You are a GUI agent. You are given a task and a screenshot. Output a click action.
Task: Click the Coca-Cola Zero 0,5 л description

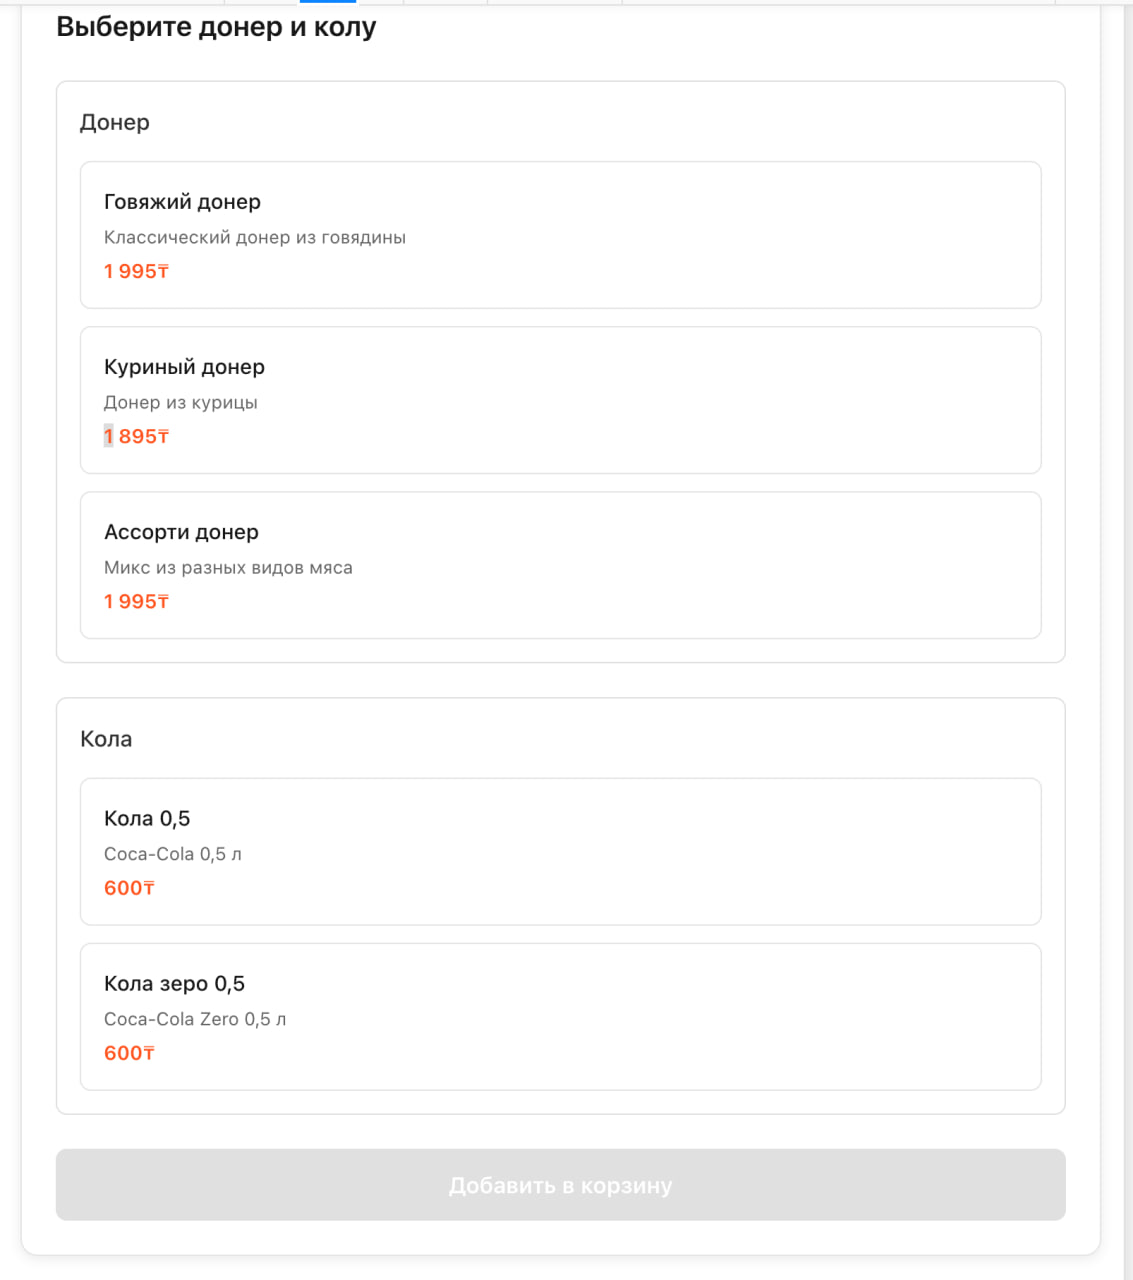click(x=195, y=1019)
